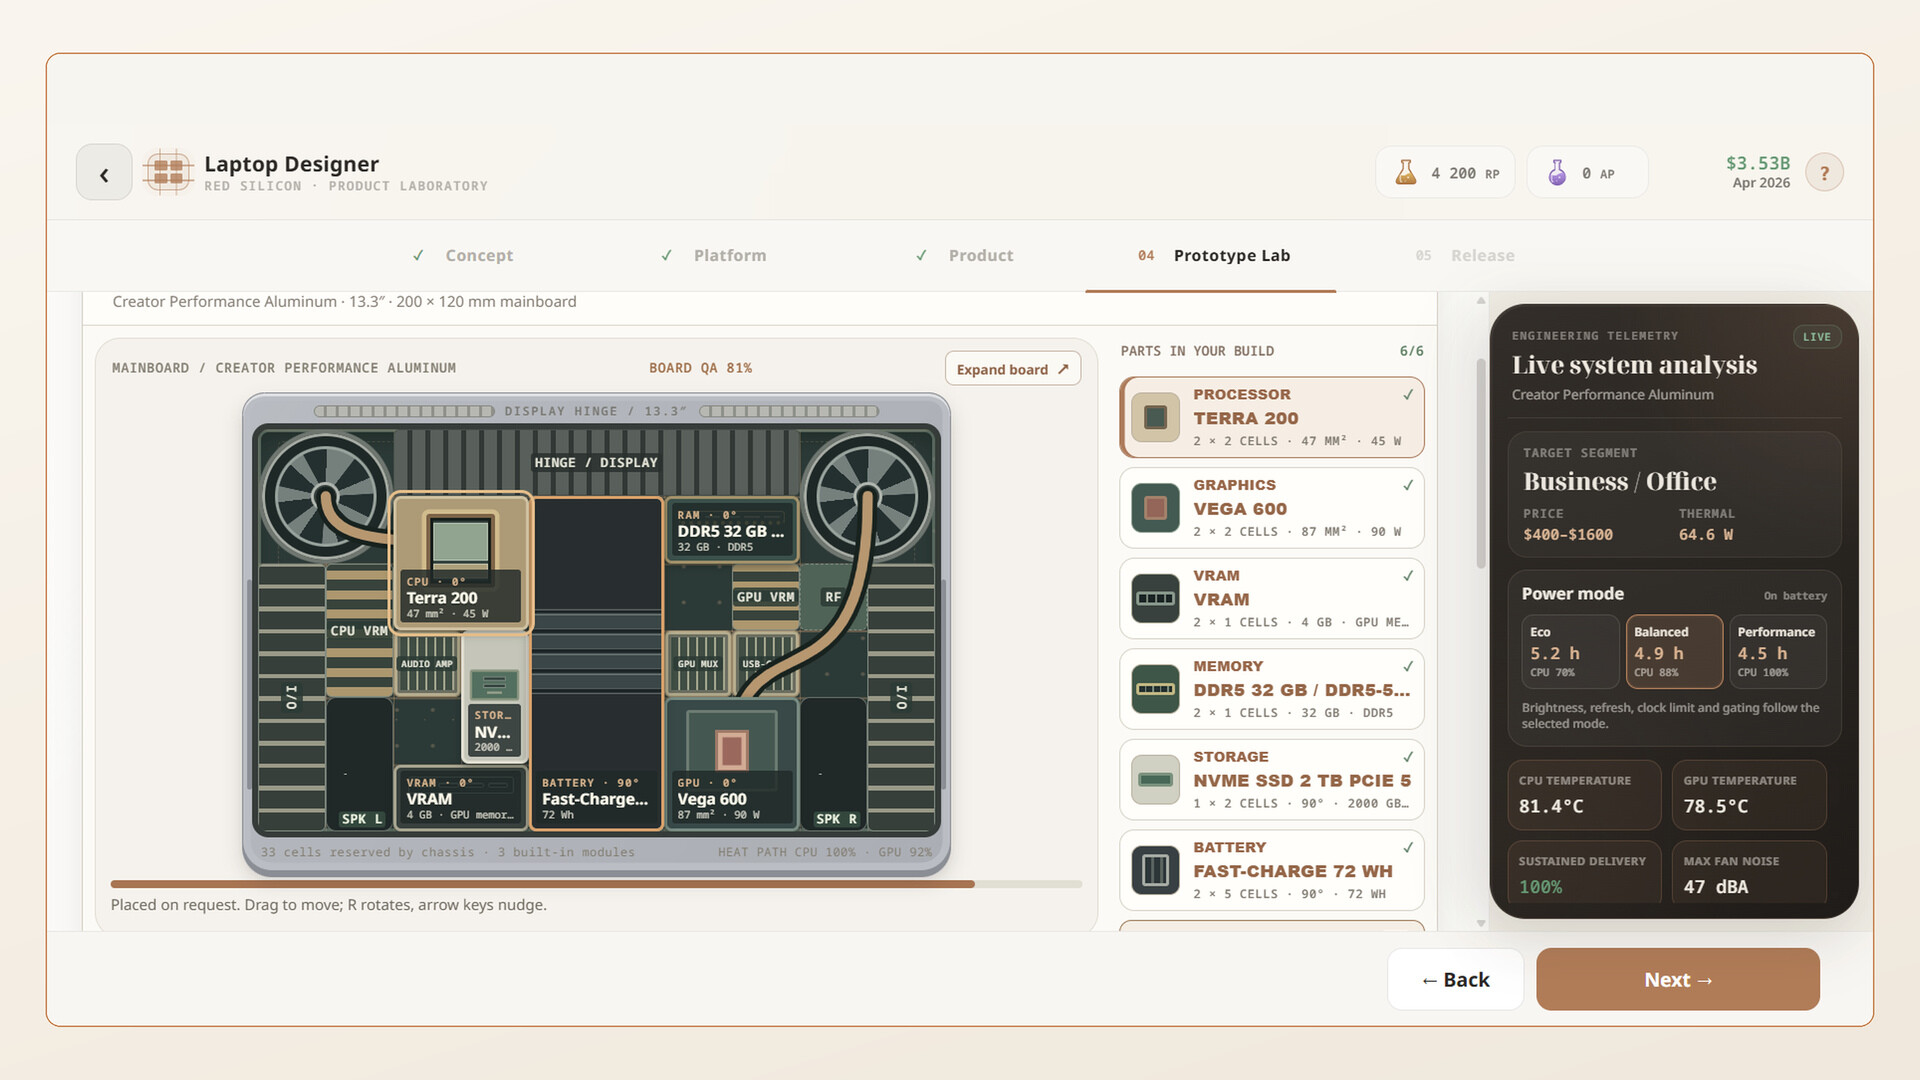
Task: Open the Product step tab
Action: [x=965, y=256]
